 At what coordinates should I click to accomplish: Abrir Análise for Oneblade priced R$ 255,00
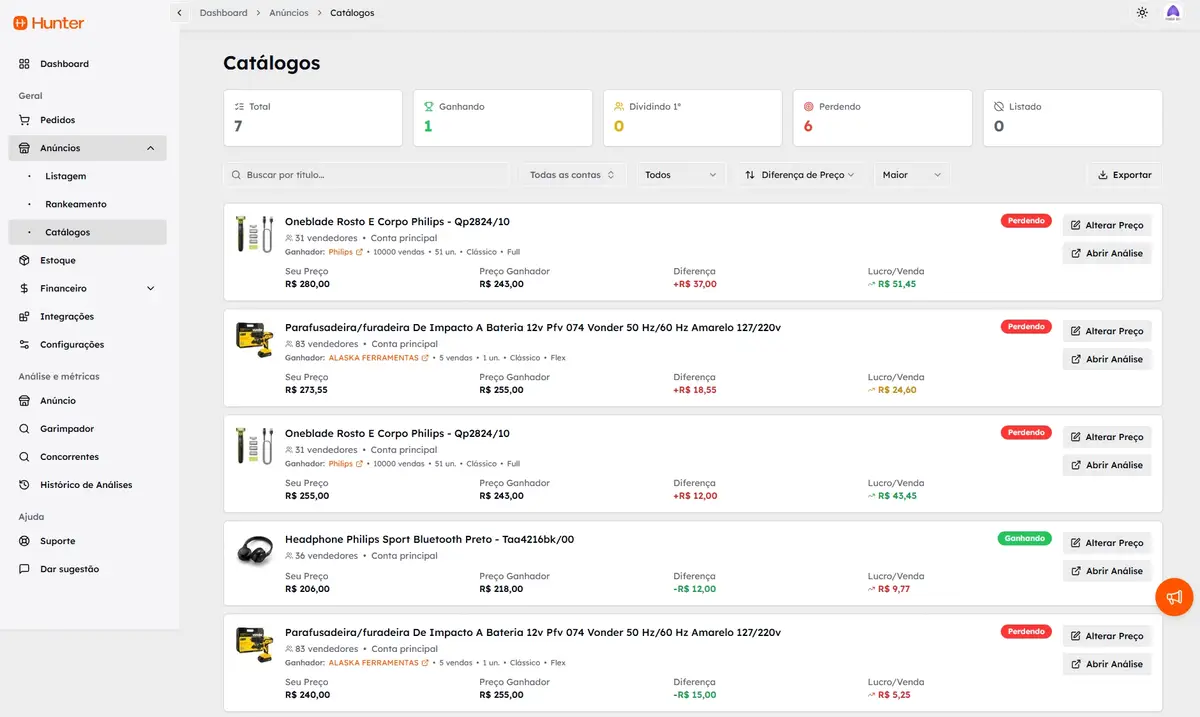[x=1107, y=465]
